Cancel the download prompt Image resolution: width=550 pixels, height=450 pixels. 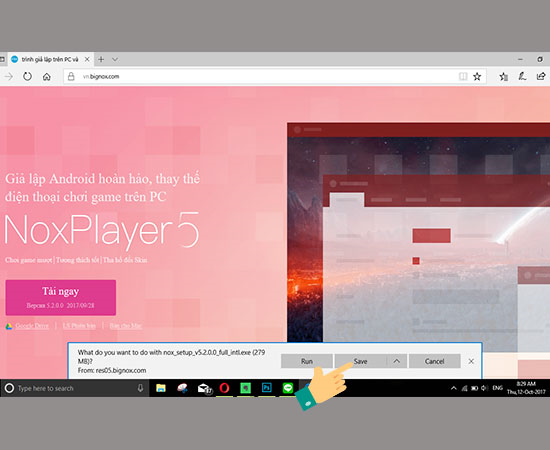[x=435, y=361]
